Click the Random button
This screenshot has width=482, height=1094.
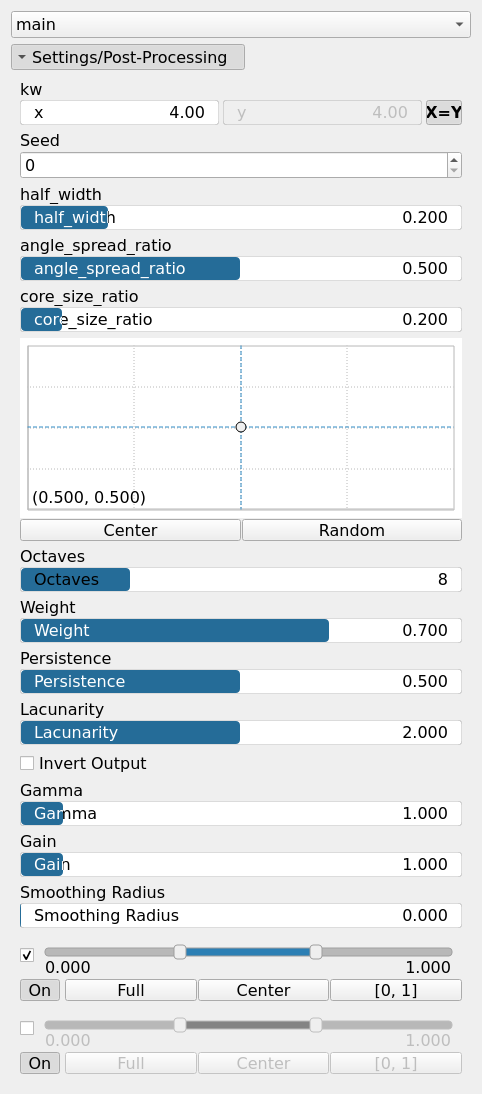click(352, 530)
